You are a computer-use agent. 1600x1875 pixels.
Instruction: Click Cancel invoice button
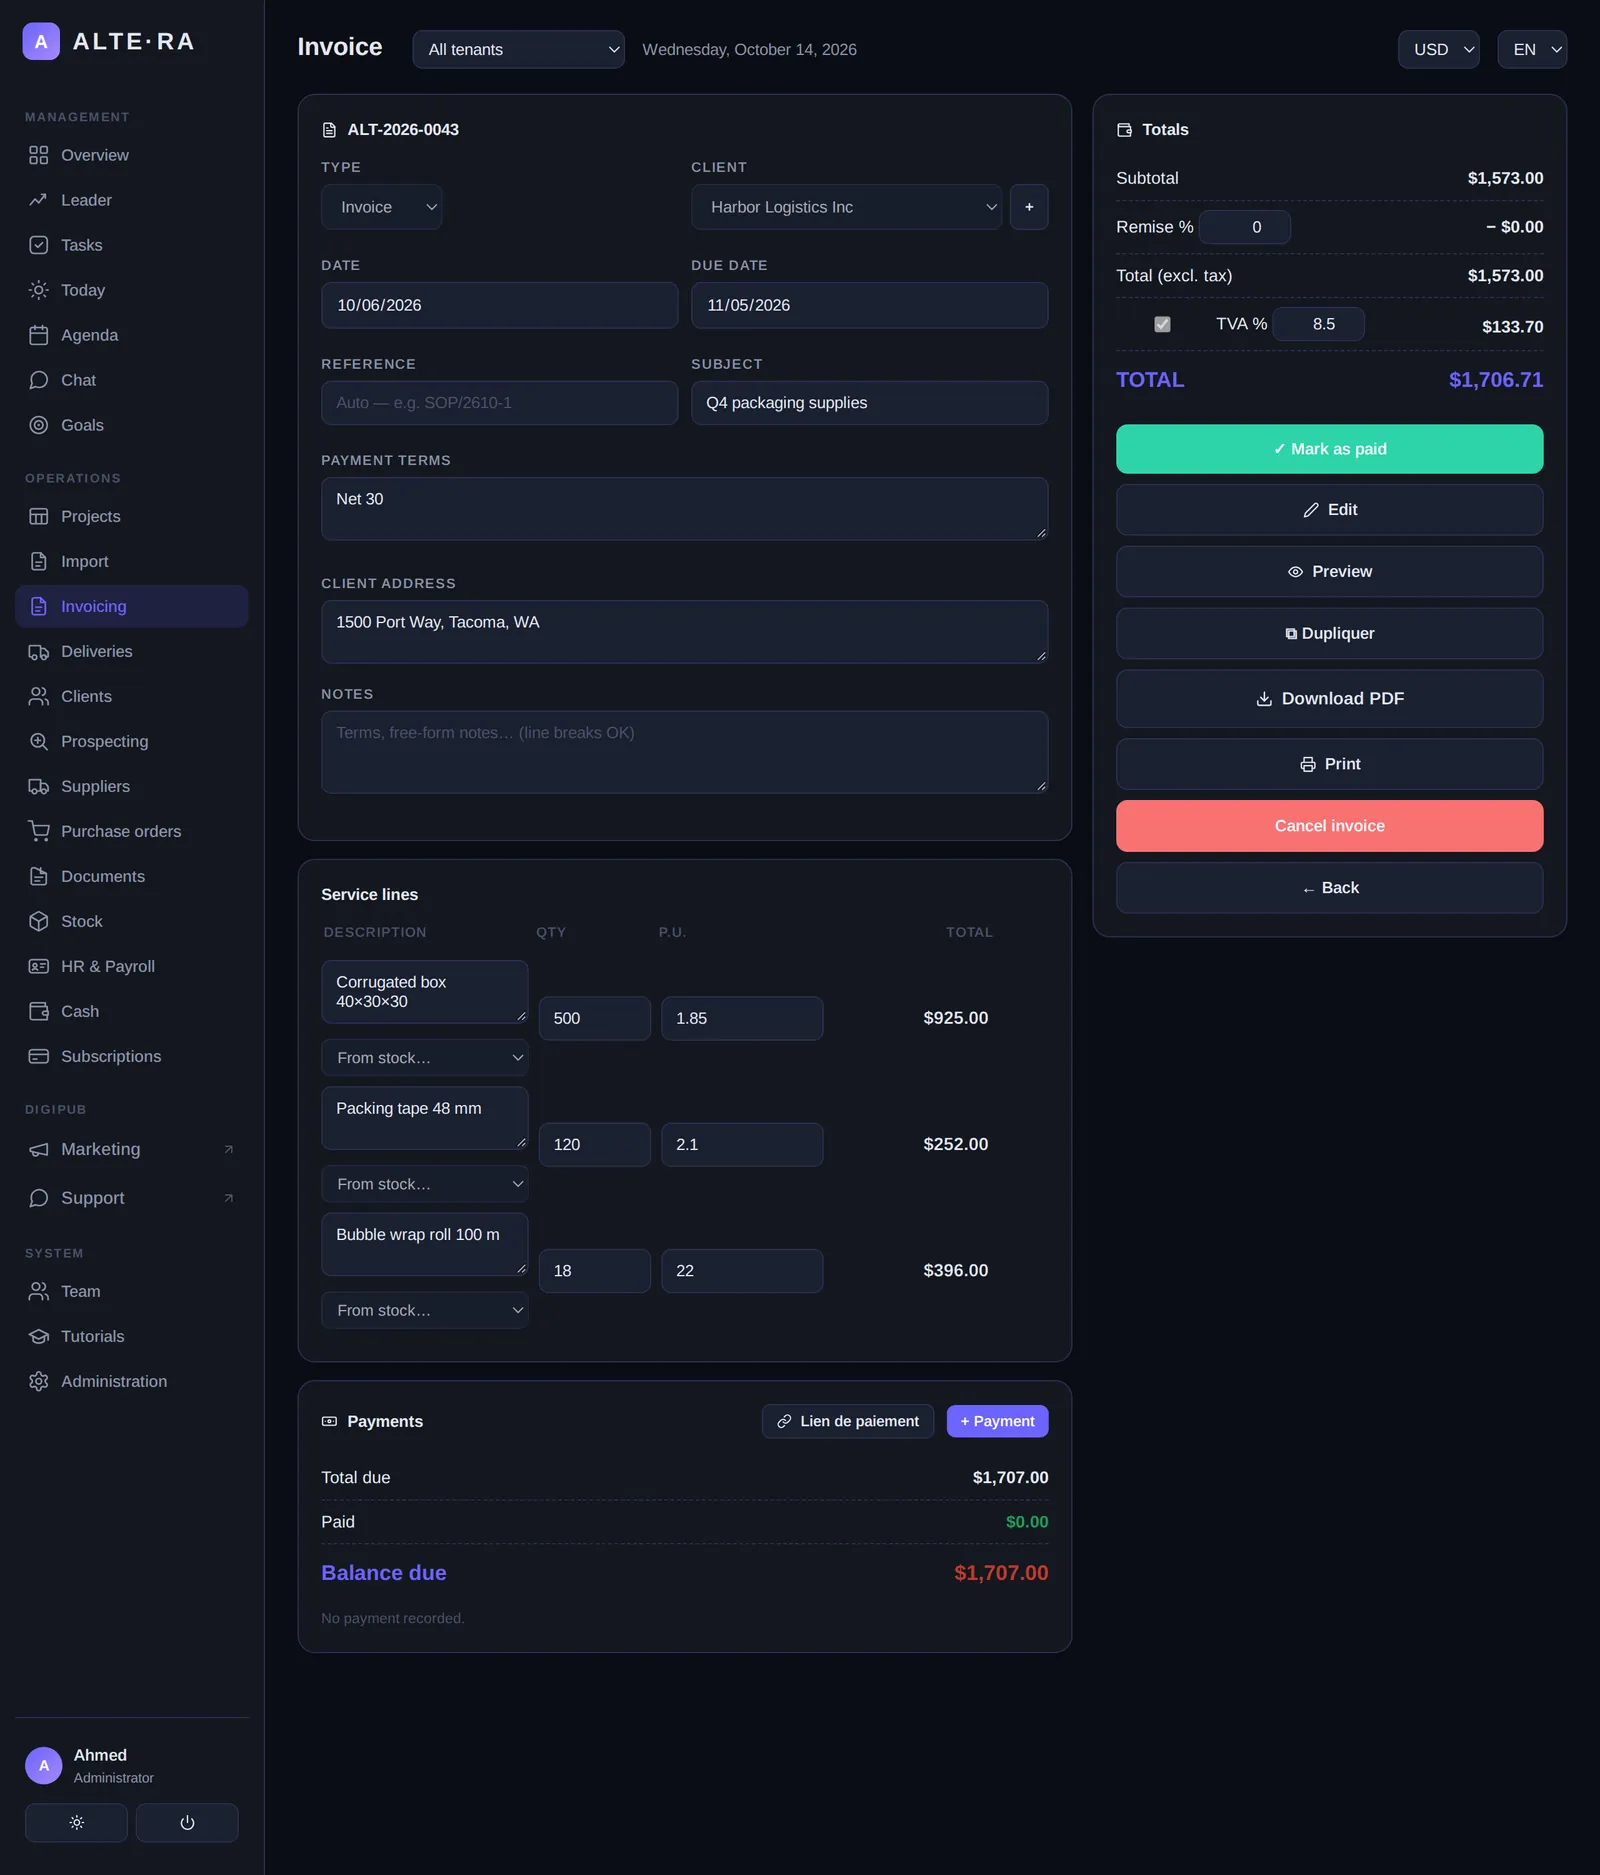click(x=1329, y=826)
